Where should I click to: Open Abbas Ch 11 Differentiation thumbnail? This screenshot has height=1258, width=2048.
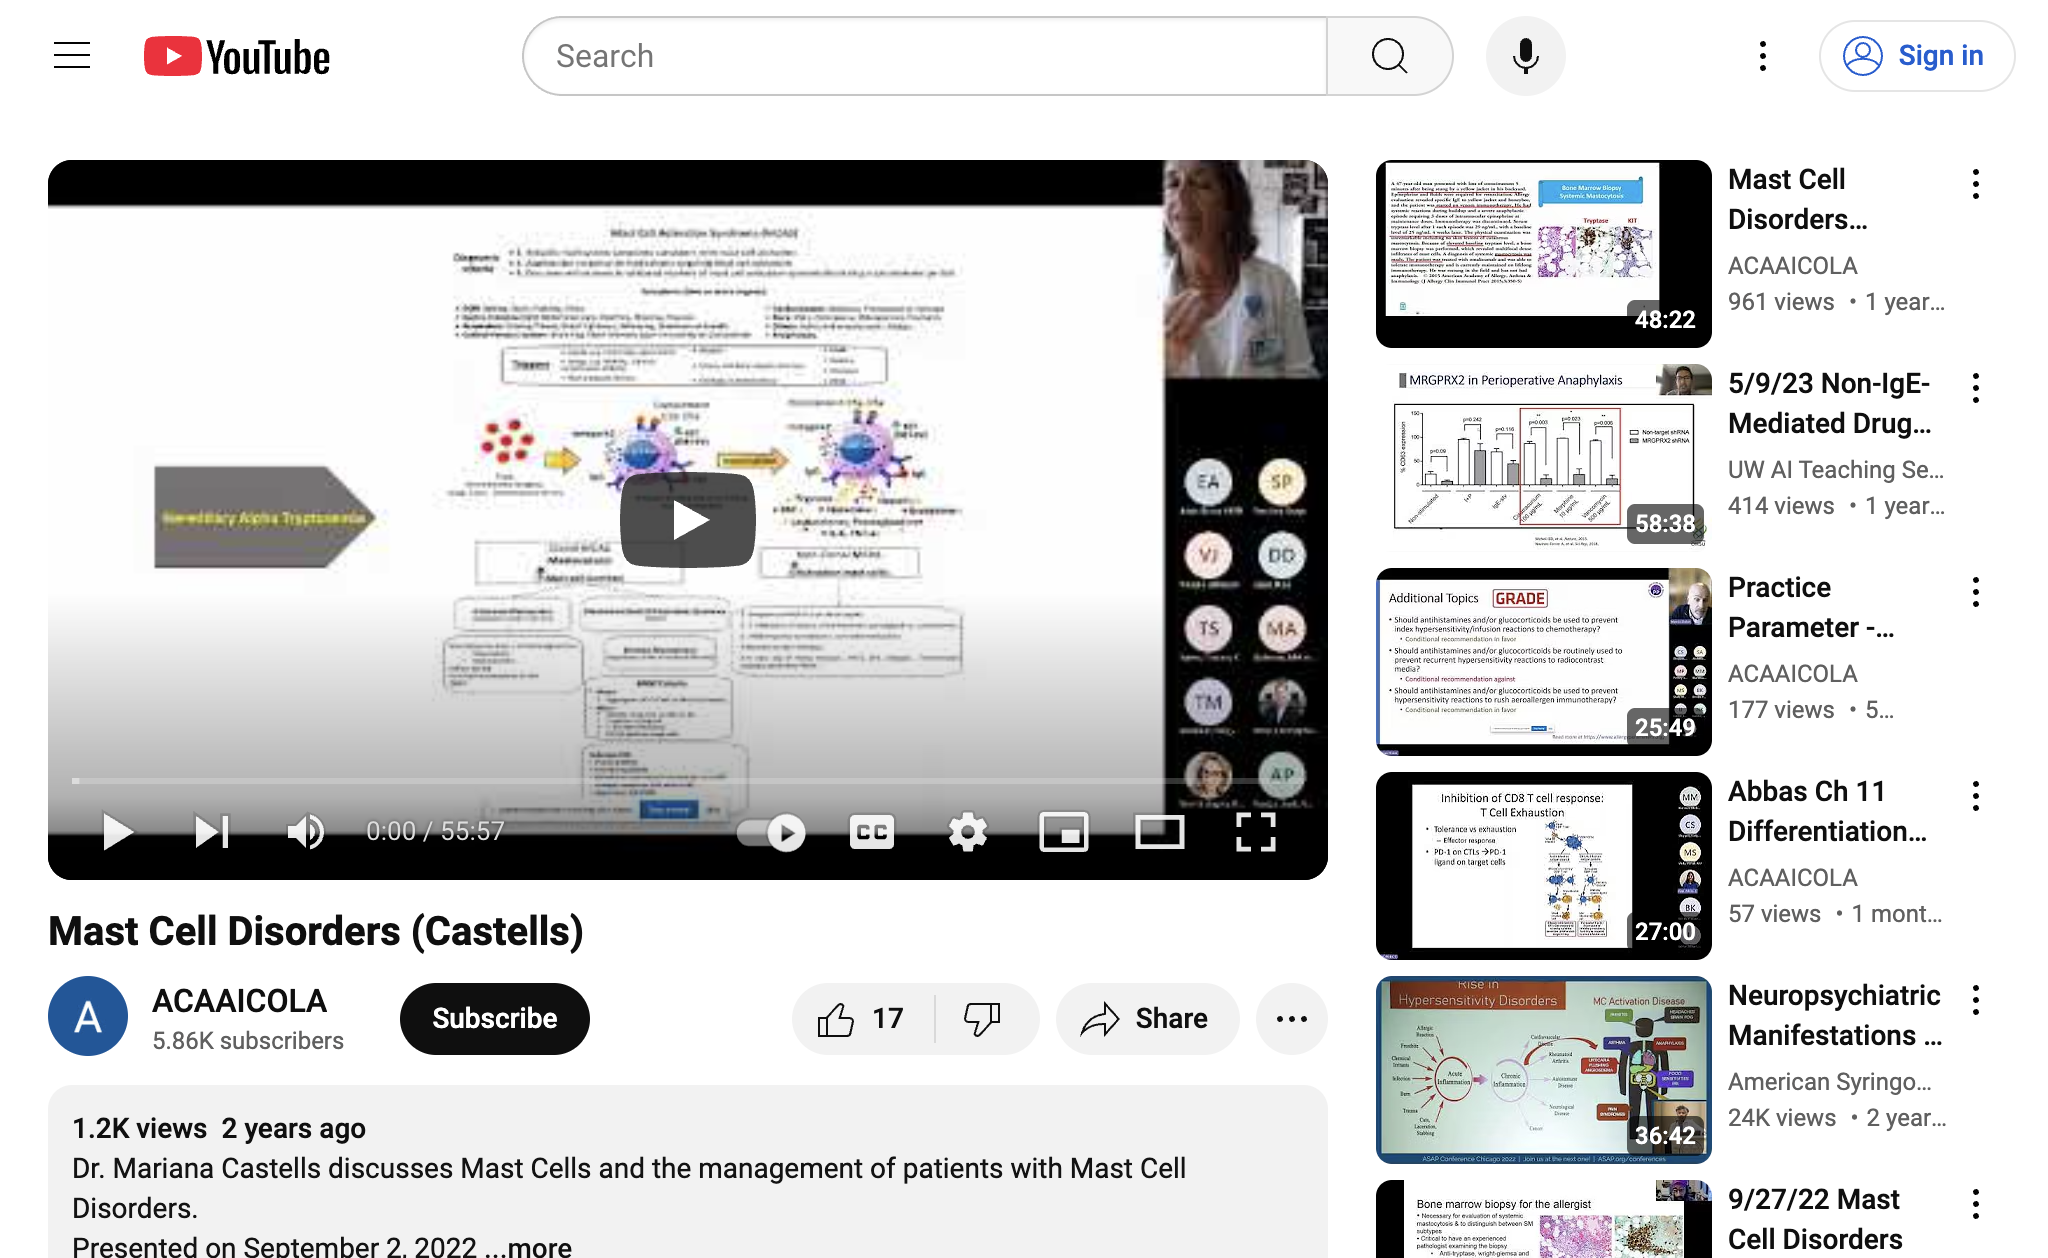point(1543,866)
